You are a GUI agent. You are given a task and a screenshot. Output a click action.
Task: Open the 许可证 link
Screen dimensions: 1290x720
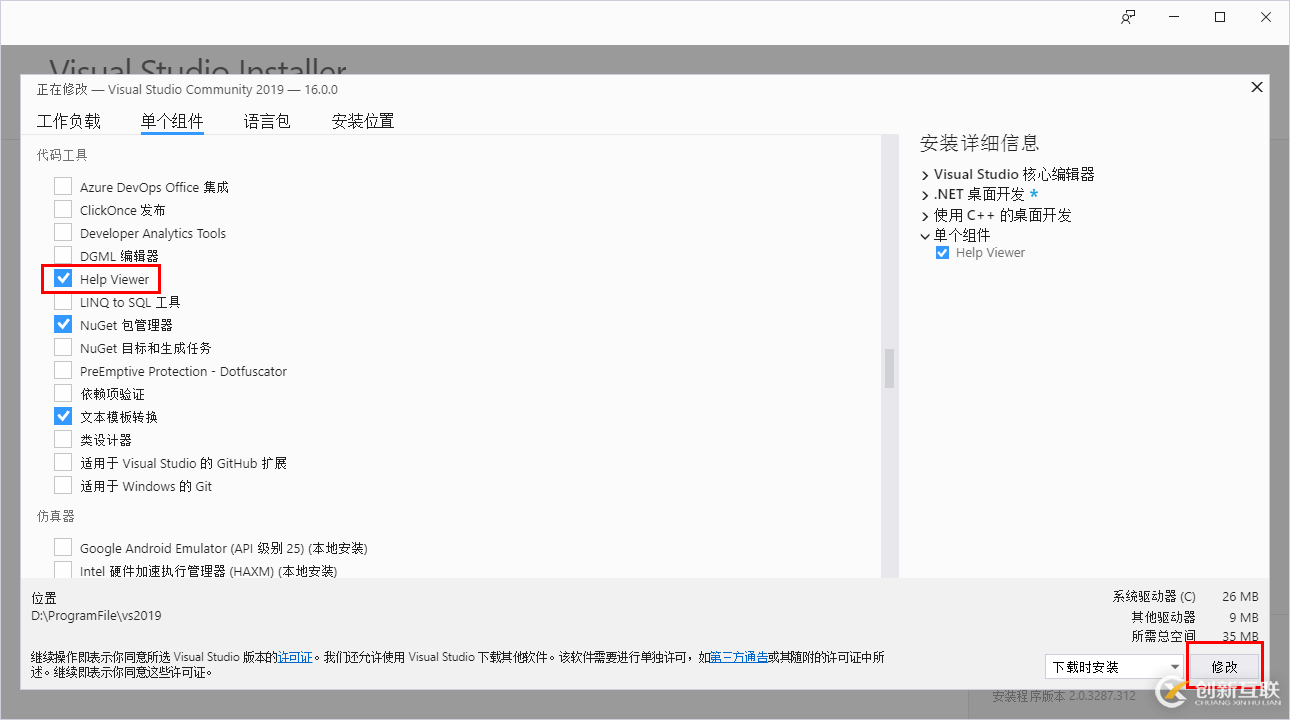click(x=295, y=657)
